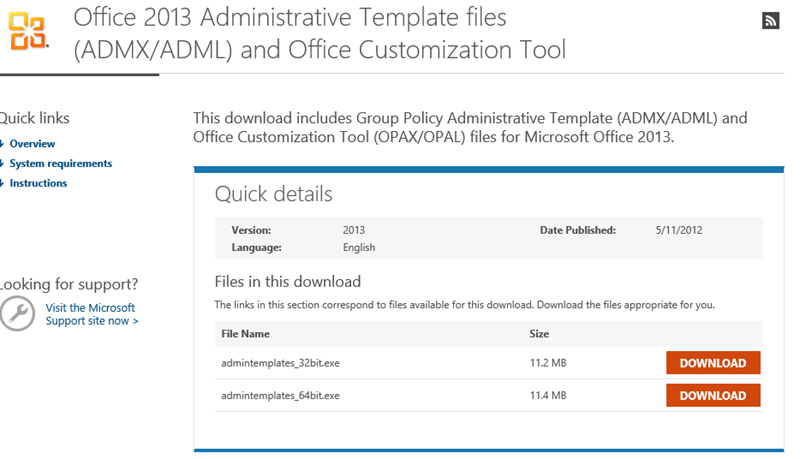800x459 pixels.
Task: Go to the Instructions quick link
Action: tap(38, 184)
